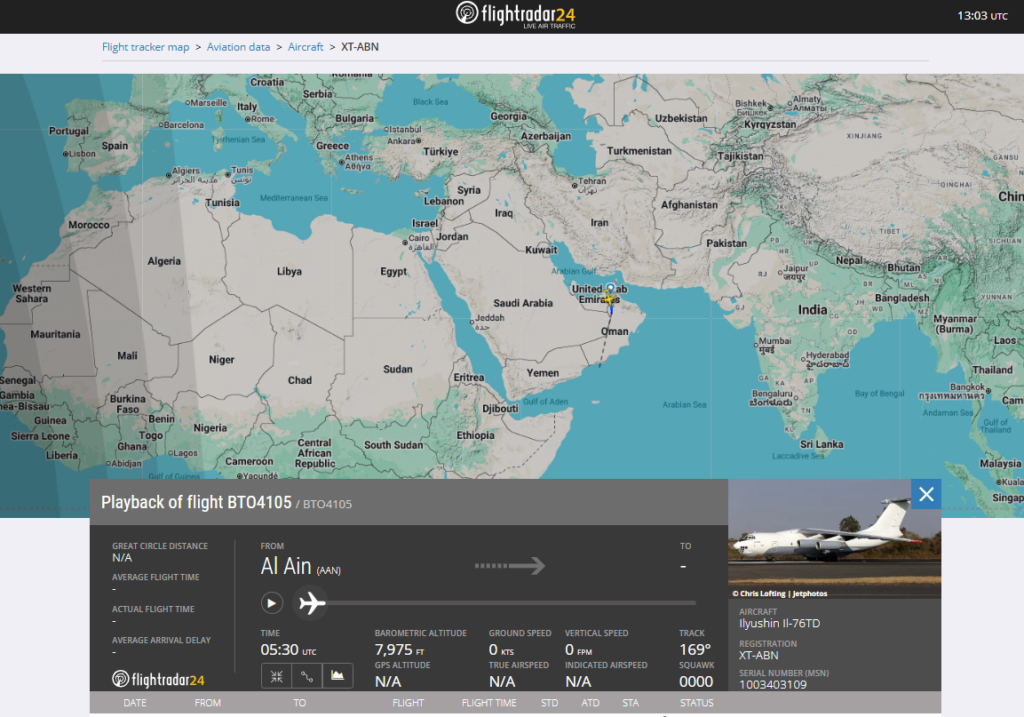Viewport: 1024px width, 717px height.
Task: Click aircraft type Ilyushin Il-76TD
Action: (779, 624)
